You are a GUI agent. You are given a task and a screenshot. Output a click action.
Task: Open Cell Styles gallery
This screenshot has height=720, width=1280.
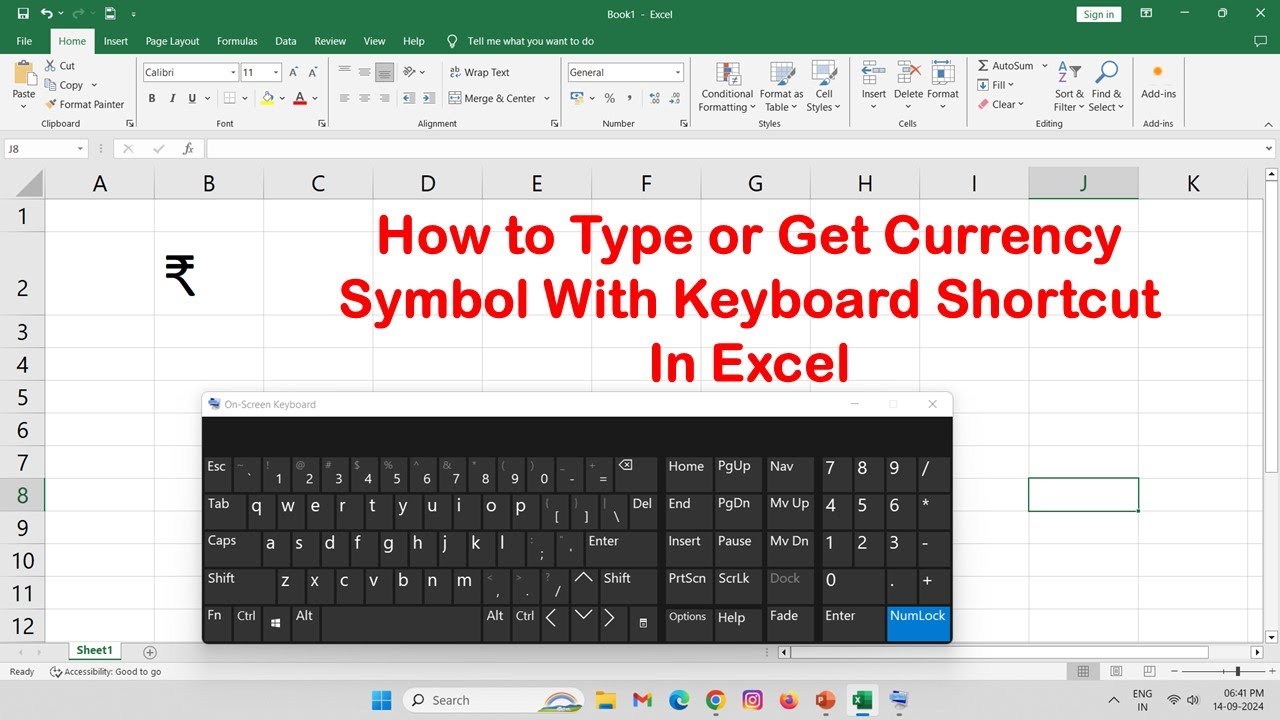tap(824, 87)
